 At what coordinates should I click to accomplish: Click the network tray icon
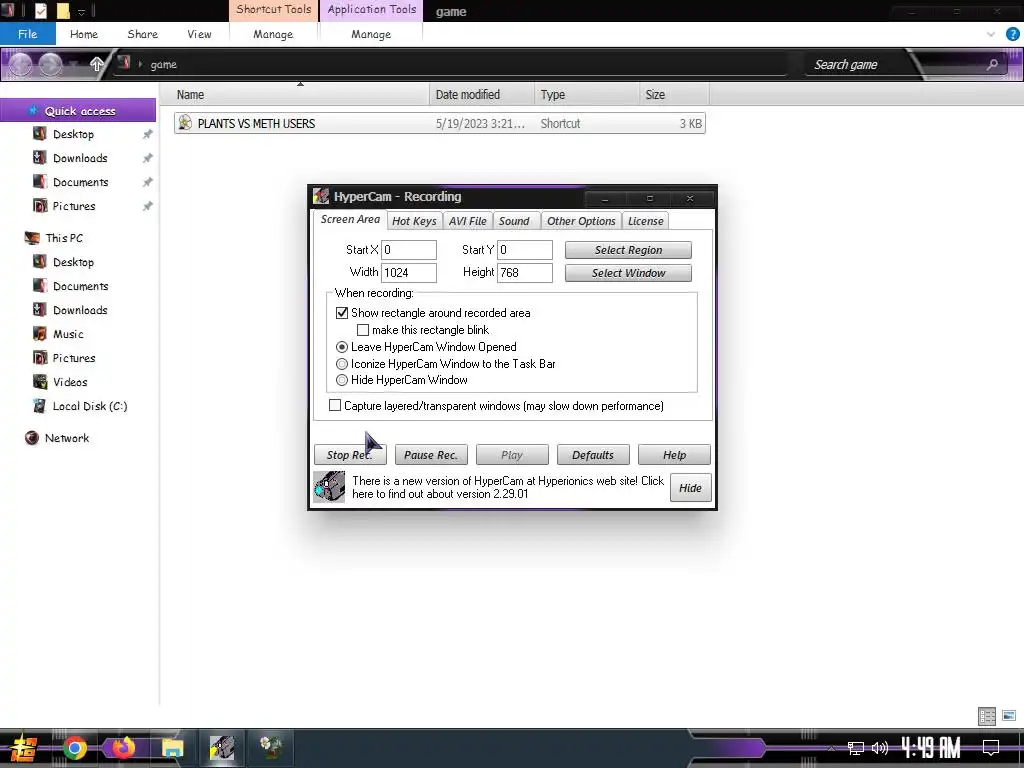click(856, 748)
